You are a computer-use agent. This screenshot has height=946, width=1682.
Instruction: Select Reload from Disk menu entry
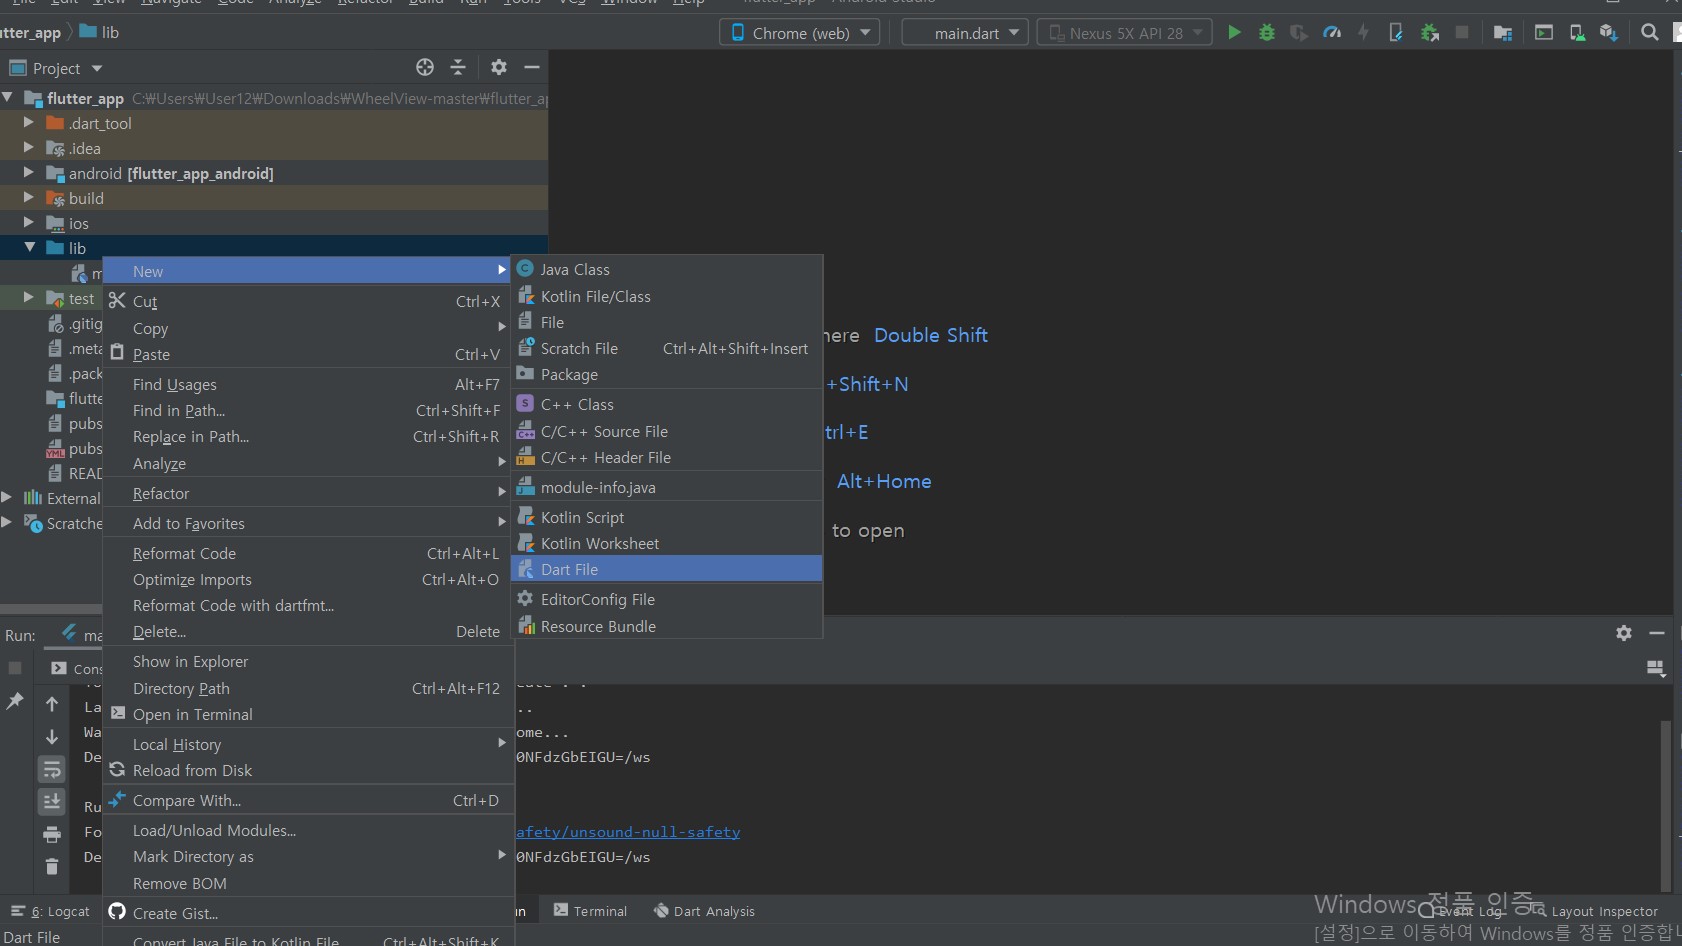pyautogui.click(x=308, y=770)
